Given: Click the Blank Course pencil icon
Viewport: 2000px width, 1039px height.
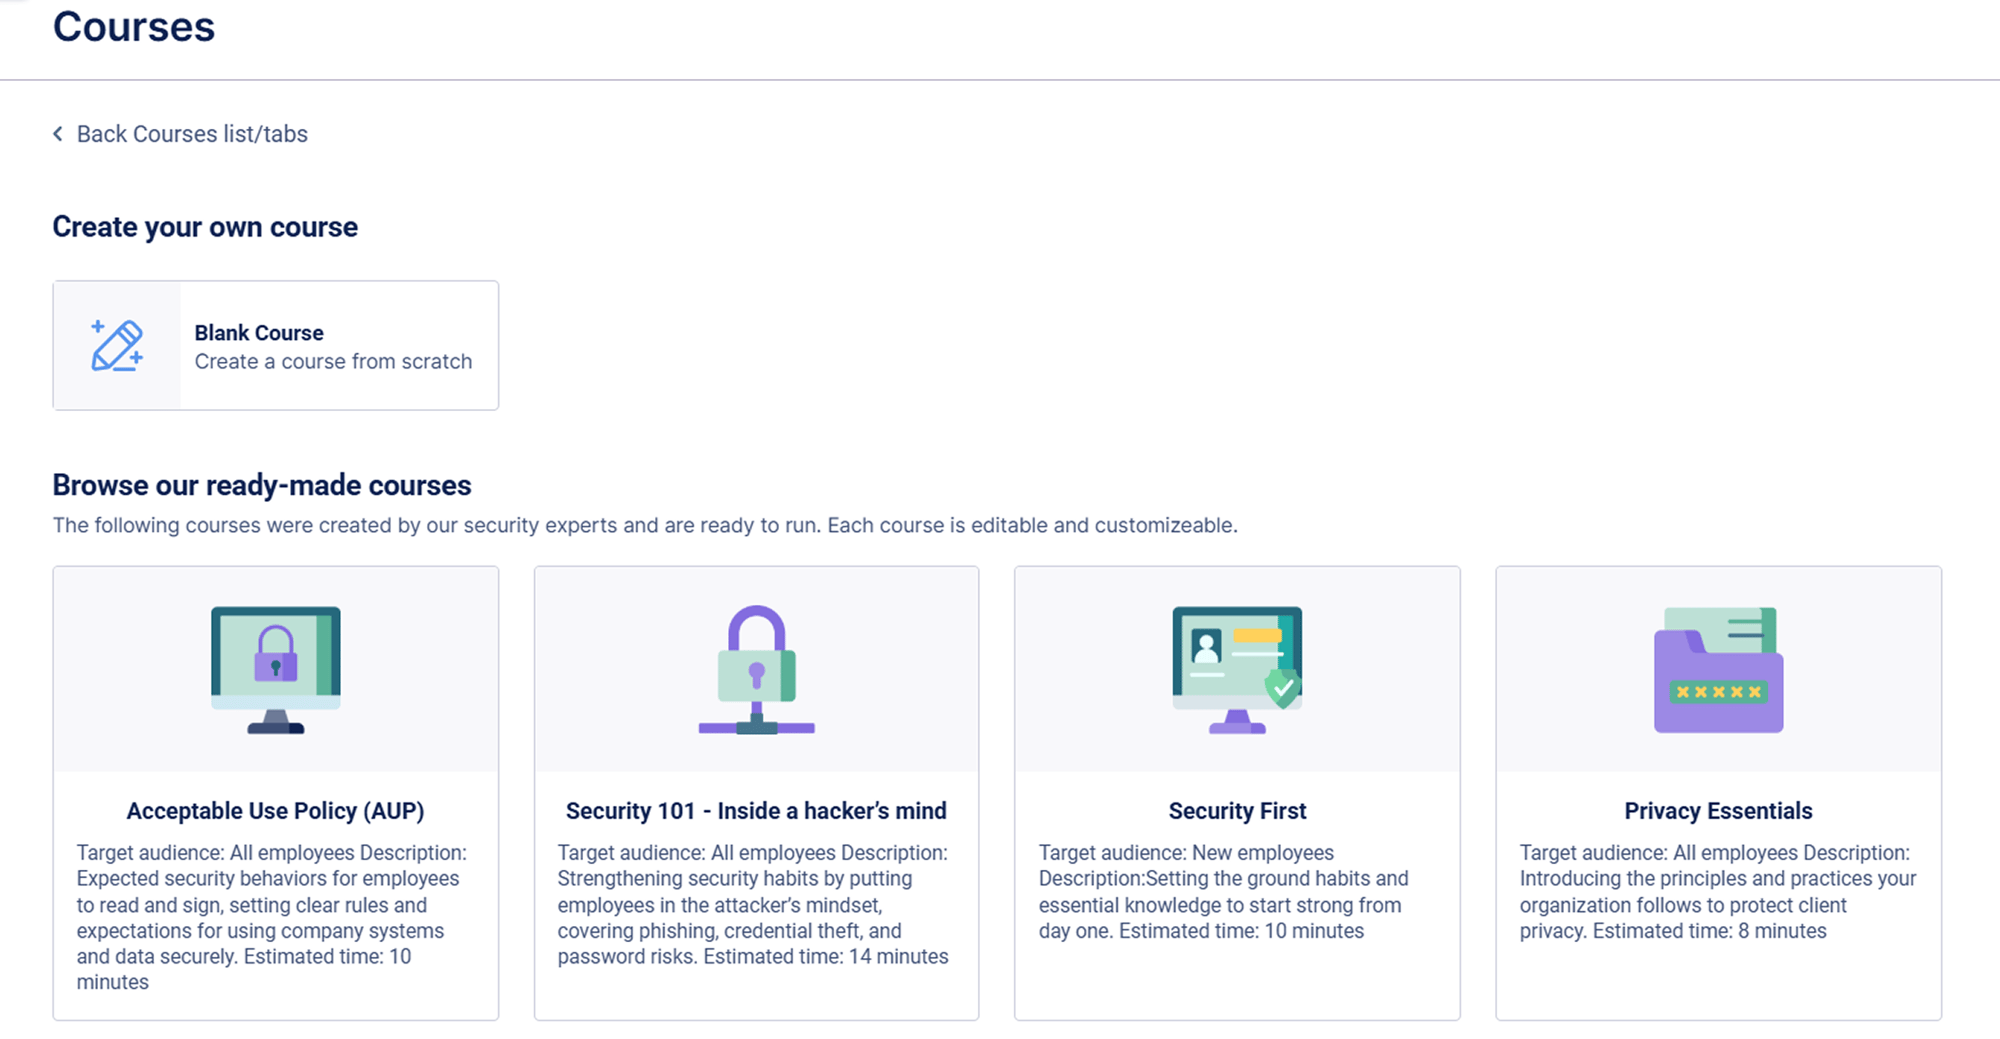Looking at the screenshot, I should pos(117,346).
